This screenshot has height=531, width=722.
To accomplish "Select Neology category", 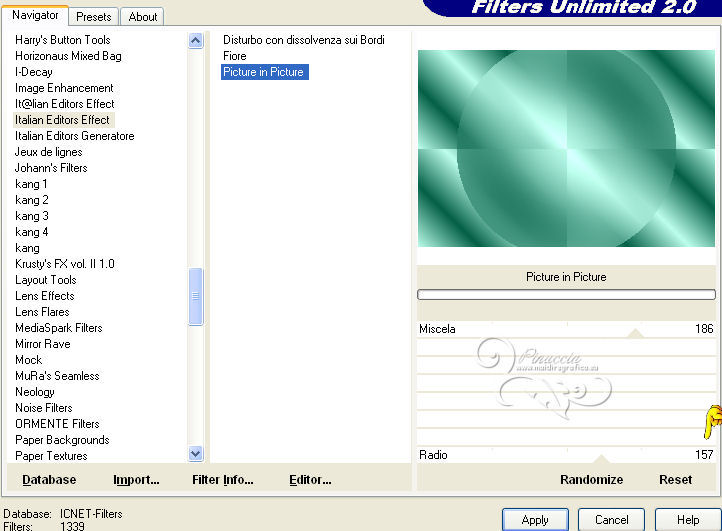I will click(x=35, y=392).
